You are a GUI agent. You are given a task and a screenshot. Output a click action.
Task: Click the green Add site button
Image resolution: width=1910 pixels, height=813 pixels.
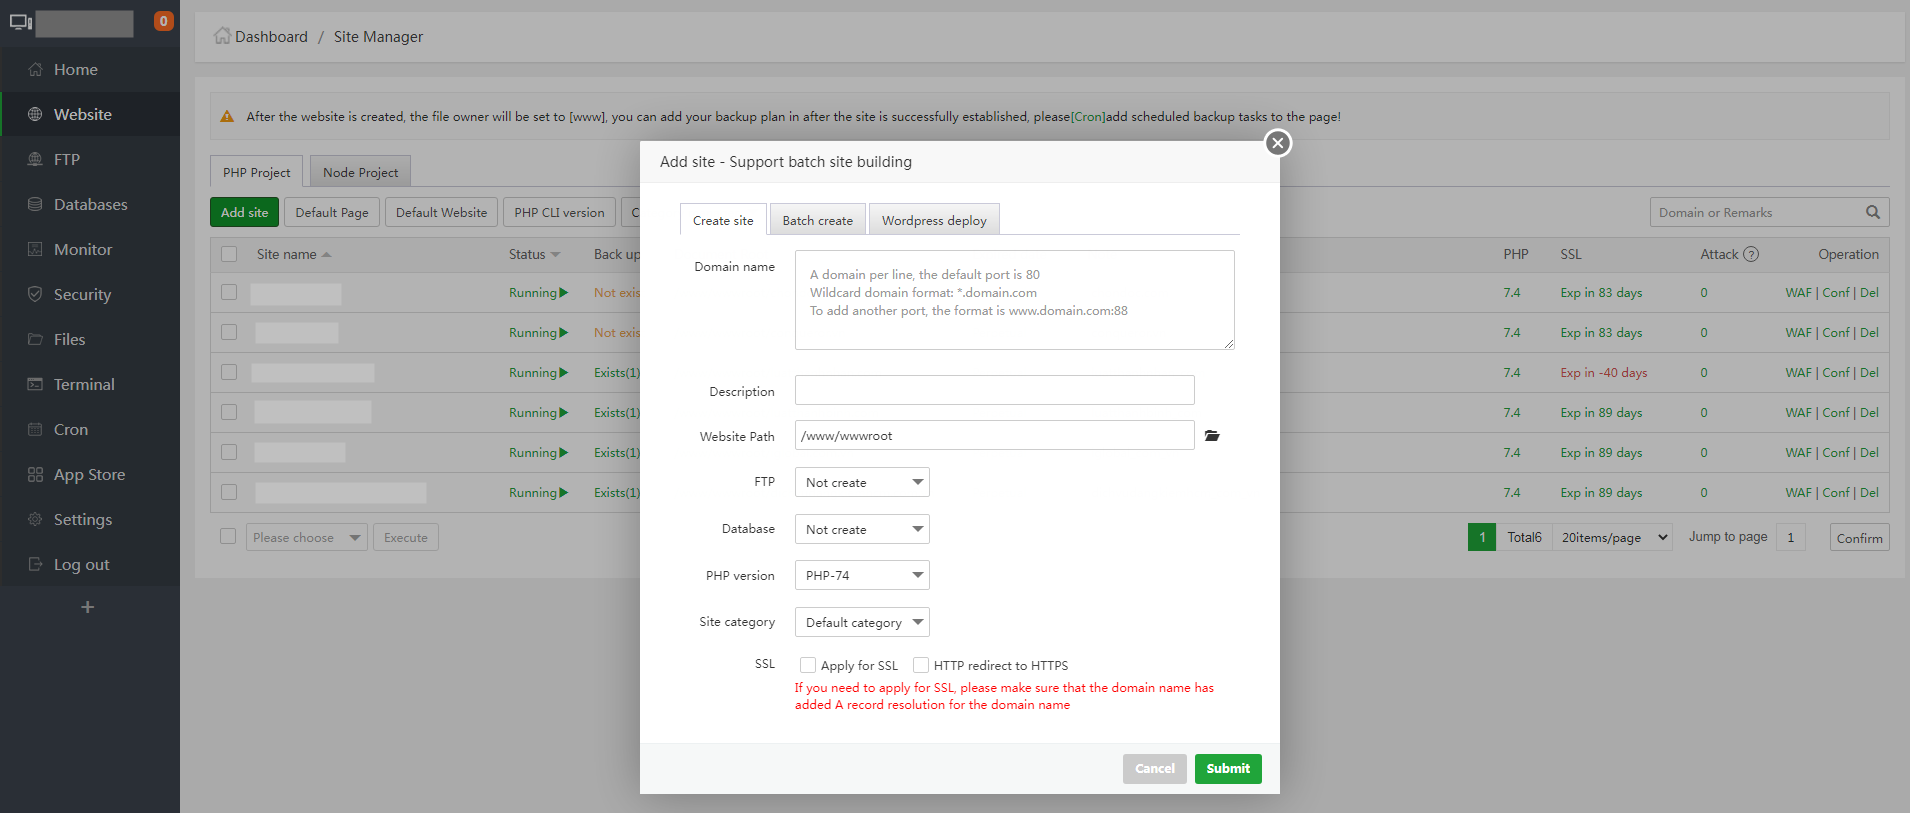(x=244, y=212)
